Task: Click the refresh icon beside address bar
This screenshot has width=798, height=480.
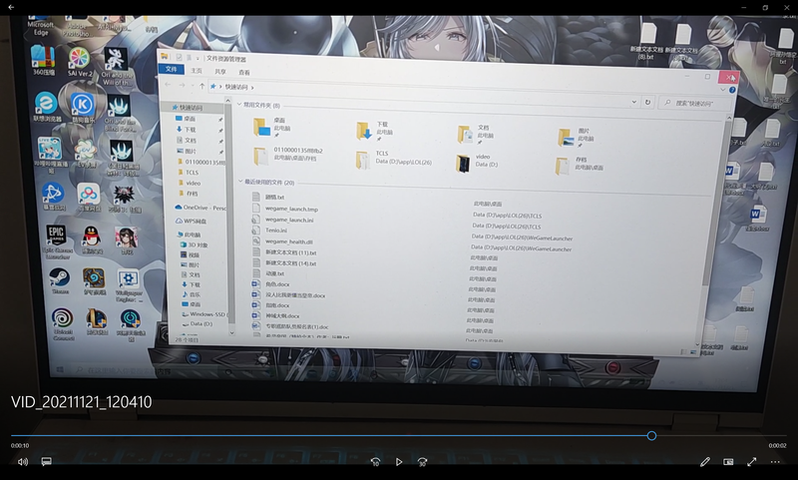Action: (648, 102)
